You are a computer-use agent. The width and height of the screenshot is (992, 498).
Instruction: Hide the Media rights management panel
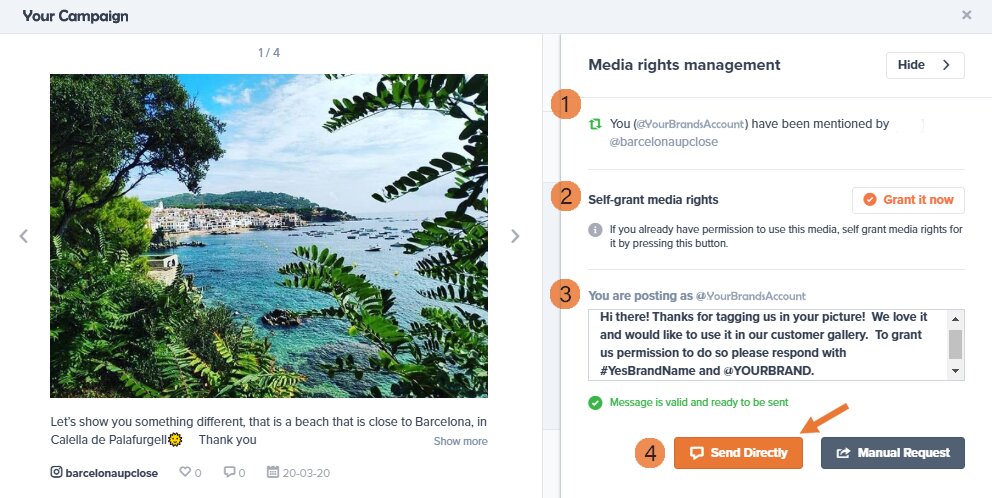pos(924,65)
